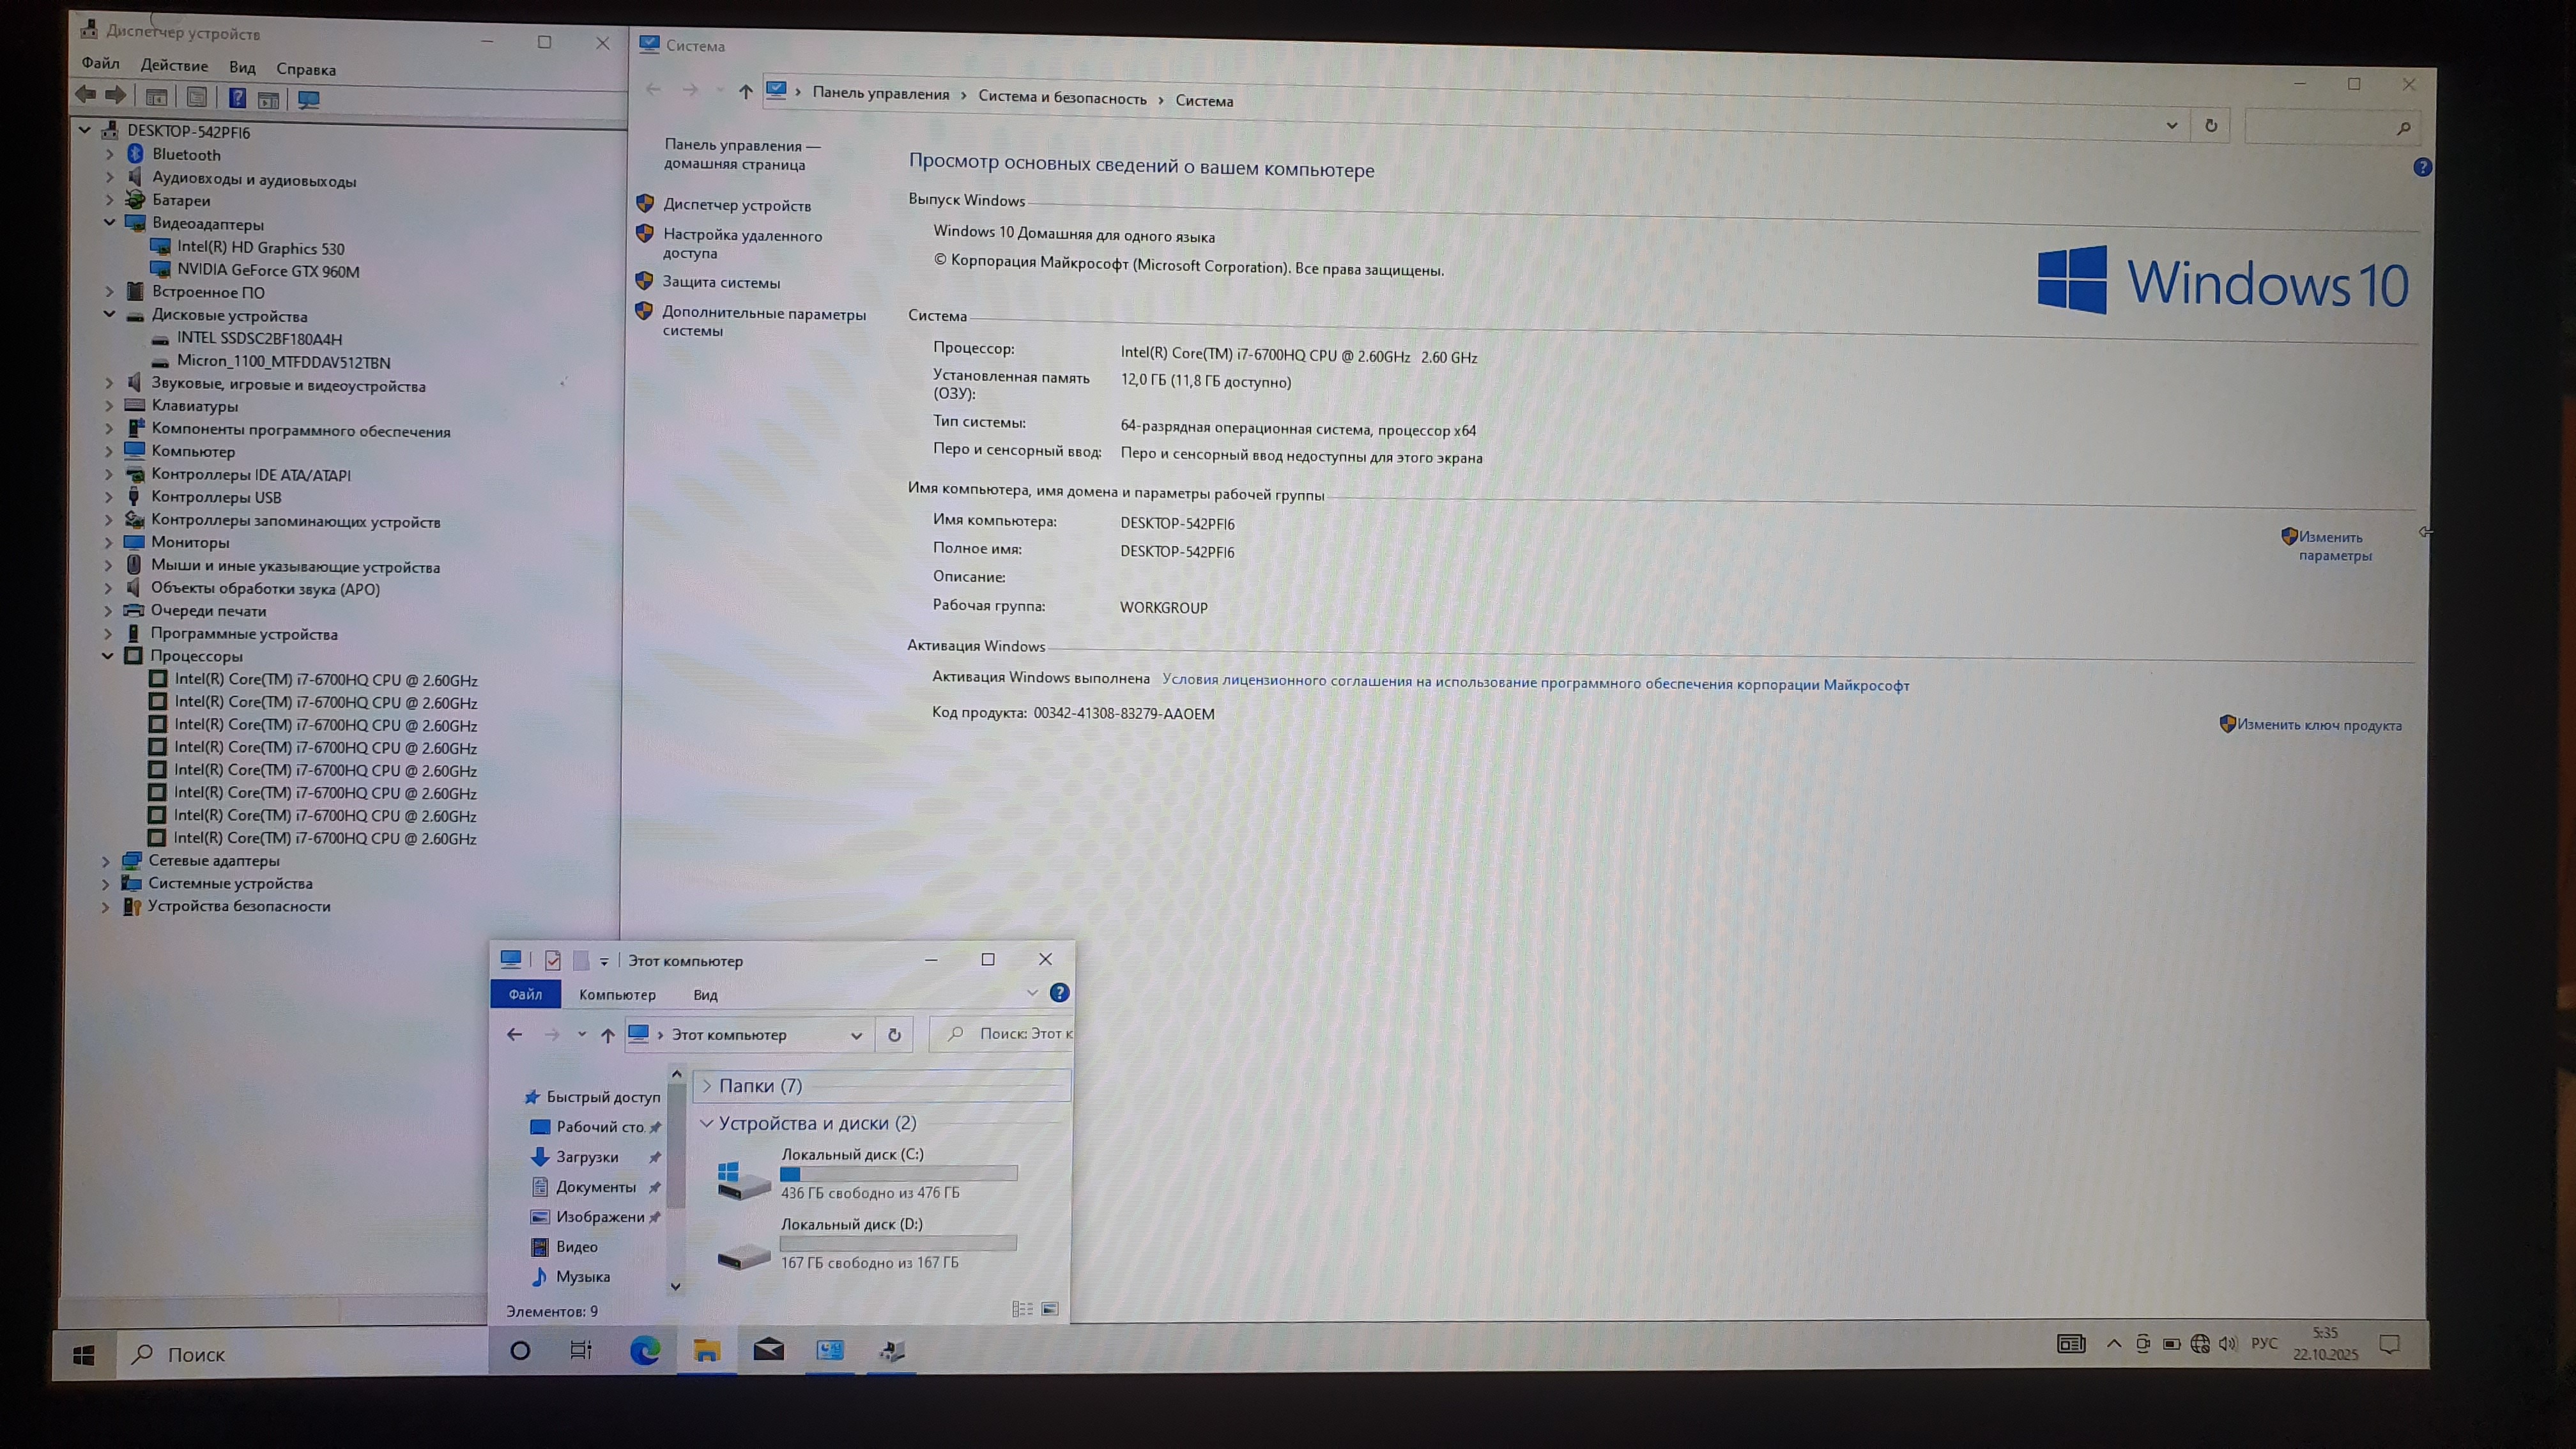Screen dimensions: 2576x1449
Task: Open the notification center icon in tray
Action: pos(2389,1344)
